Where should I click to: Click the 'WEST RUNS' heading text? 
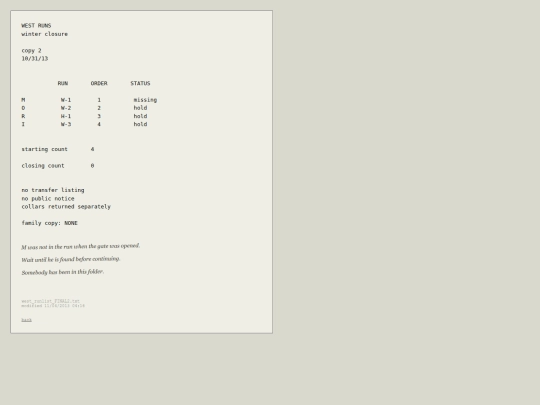click(36, 25)
